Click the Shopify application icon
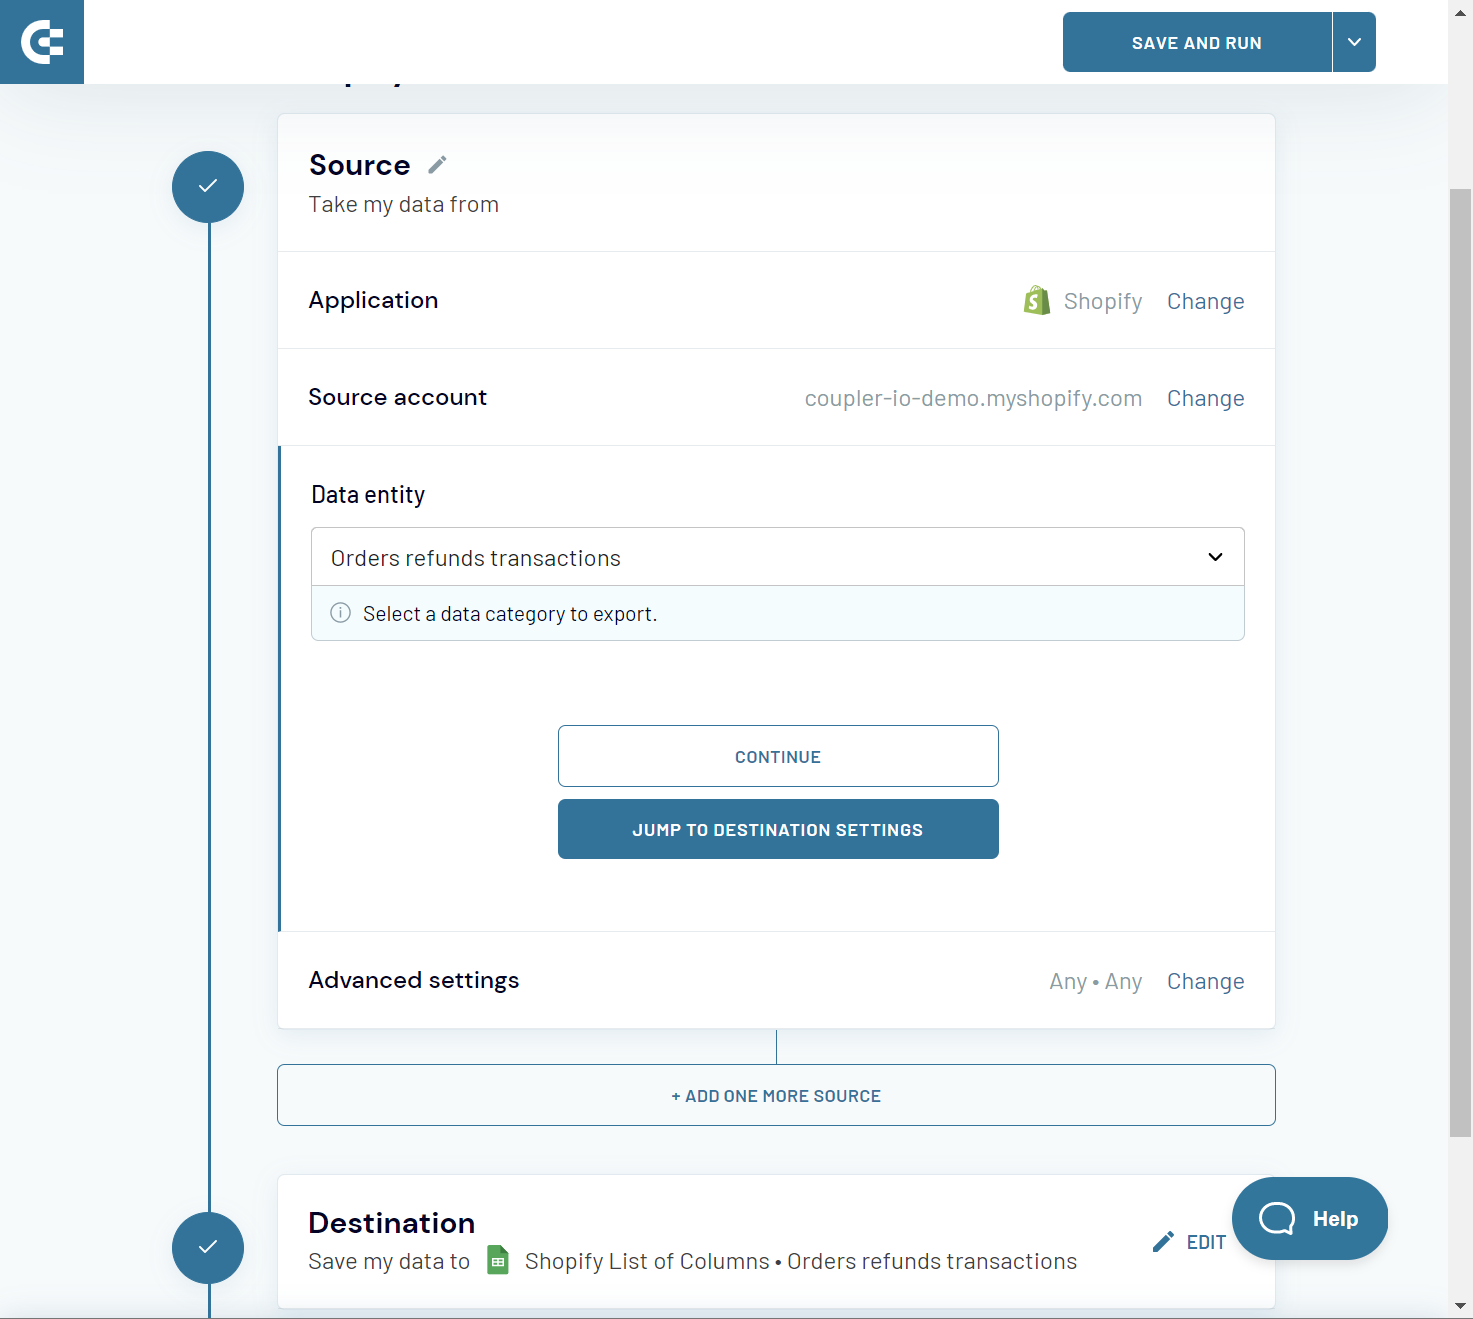 pos(1037,299)
